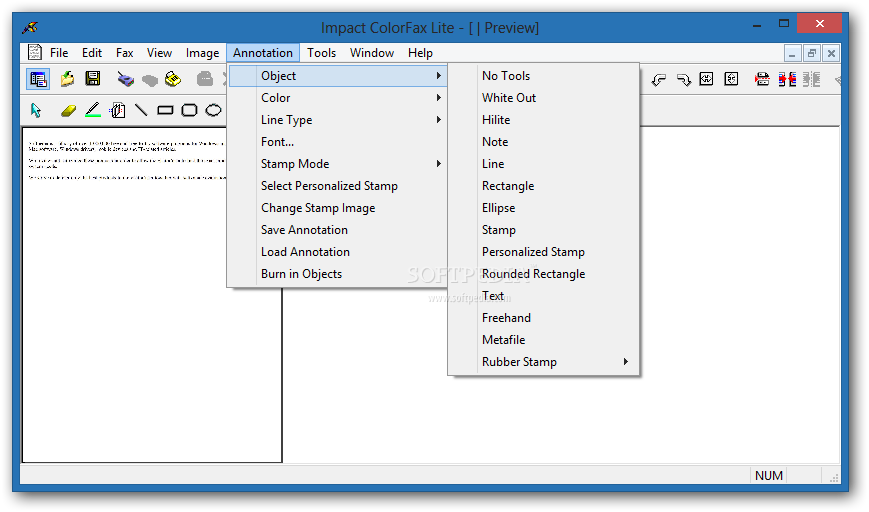This screenshot has height=512, width=869.
Task: Select the ellipse drawing tool icon
Action: click(213, 110)
